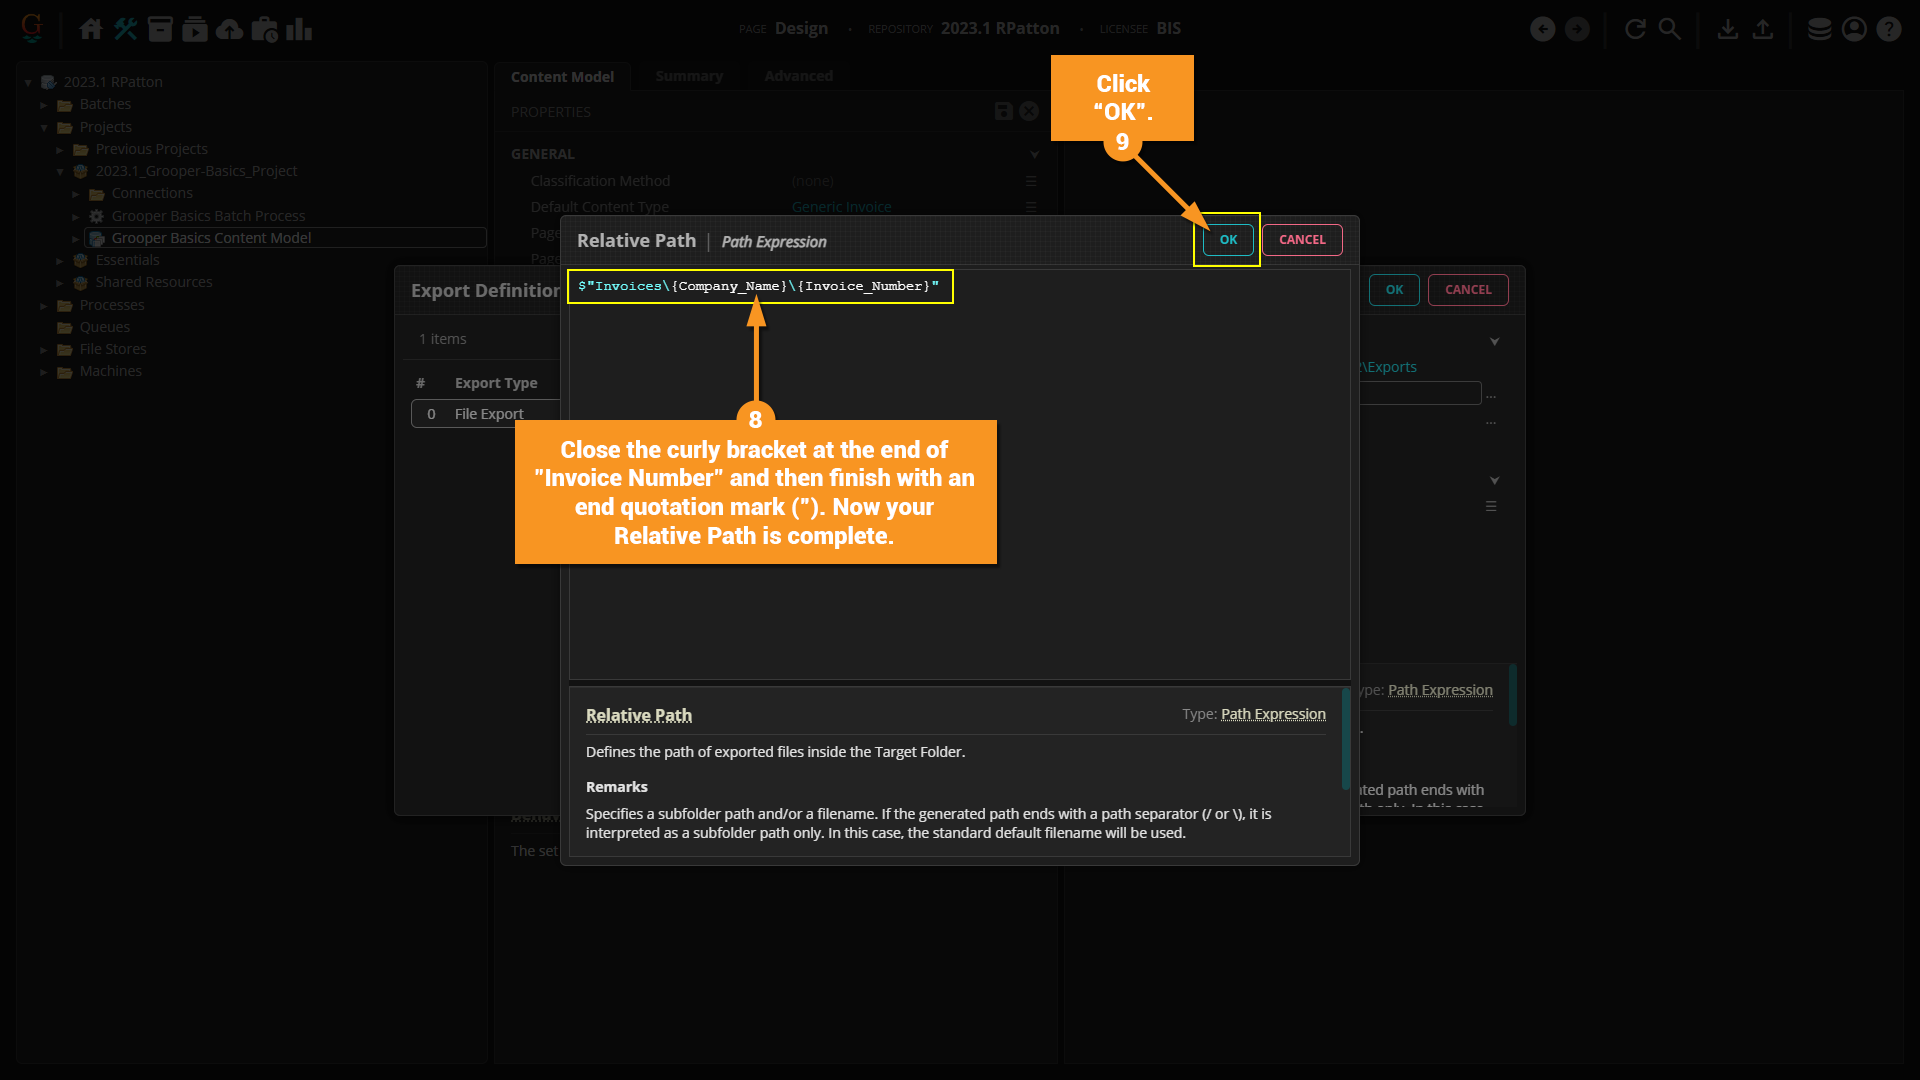This screenshot has width=1920, height=1080.
Task: Click the database connection icon
Action: click(1819, 29)
